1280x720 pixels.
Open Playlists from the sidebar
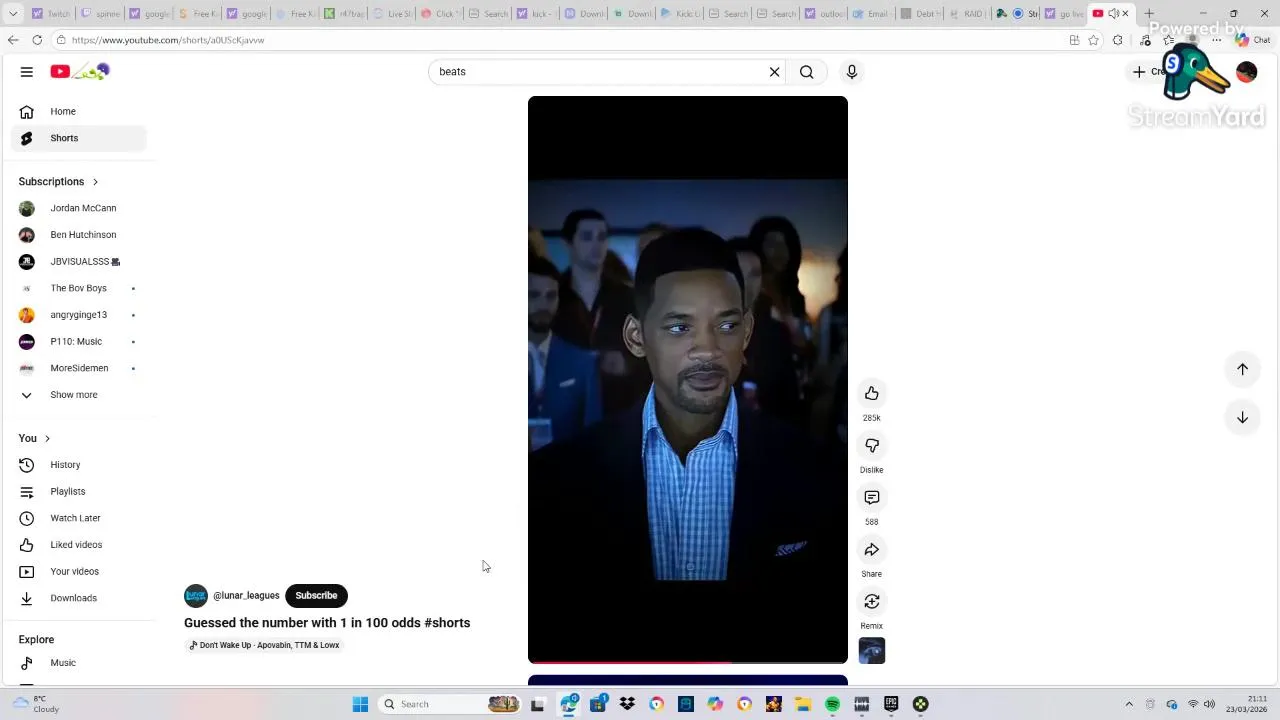coord(79,492)
